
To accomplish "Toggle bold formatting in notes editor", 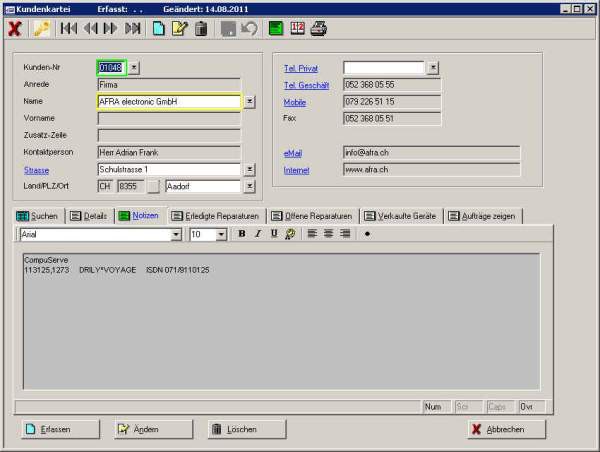I will (241, 234).
